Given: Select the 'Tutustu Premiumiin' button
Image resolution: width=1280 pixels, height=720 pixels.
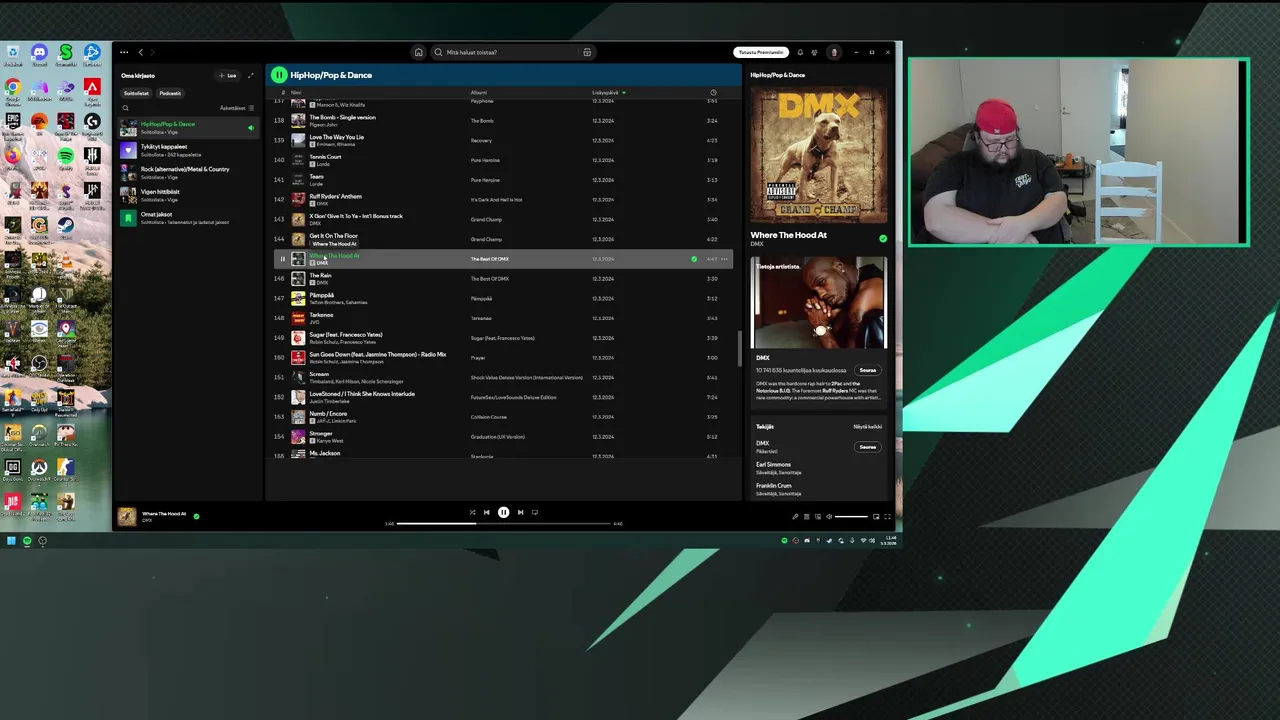Looking at the screenshot, I should (761, 52).
